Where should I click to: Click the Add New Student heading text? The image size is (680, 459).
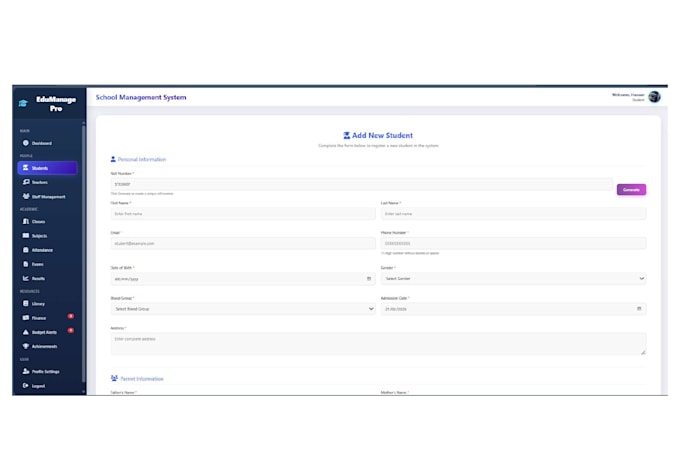[x=382, y=135]
